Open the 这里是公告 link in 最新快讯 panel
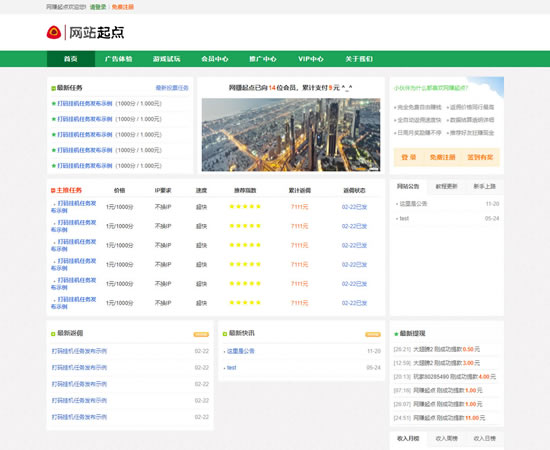 pos(241,351)
